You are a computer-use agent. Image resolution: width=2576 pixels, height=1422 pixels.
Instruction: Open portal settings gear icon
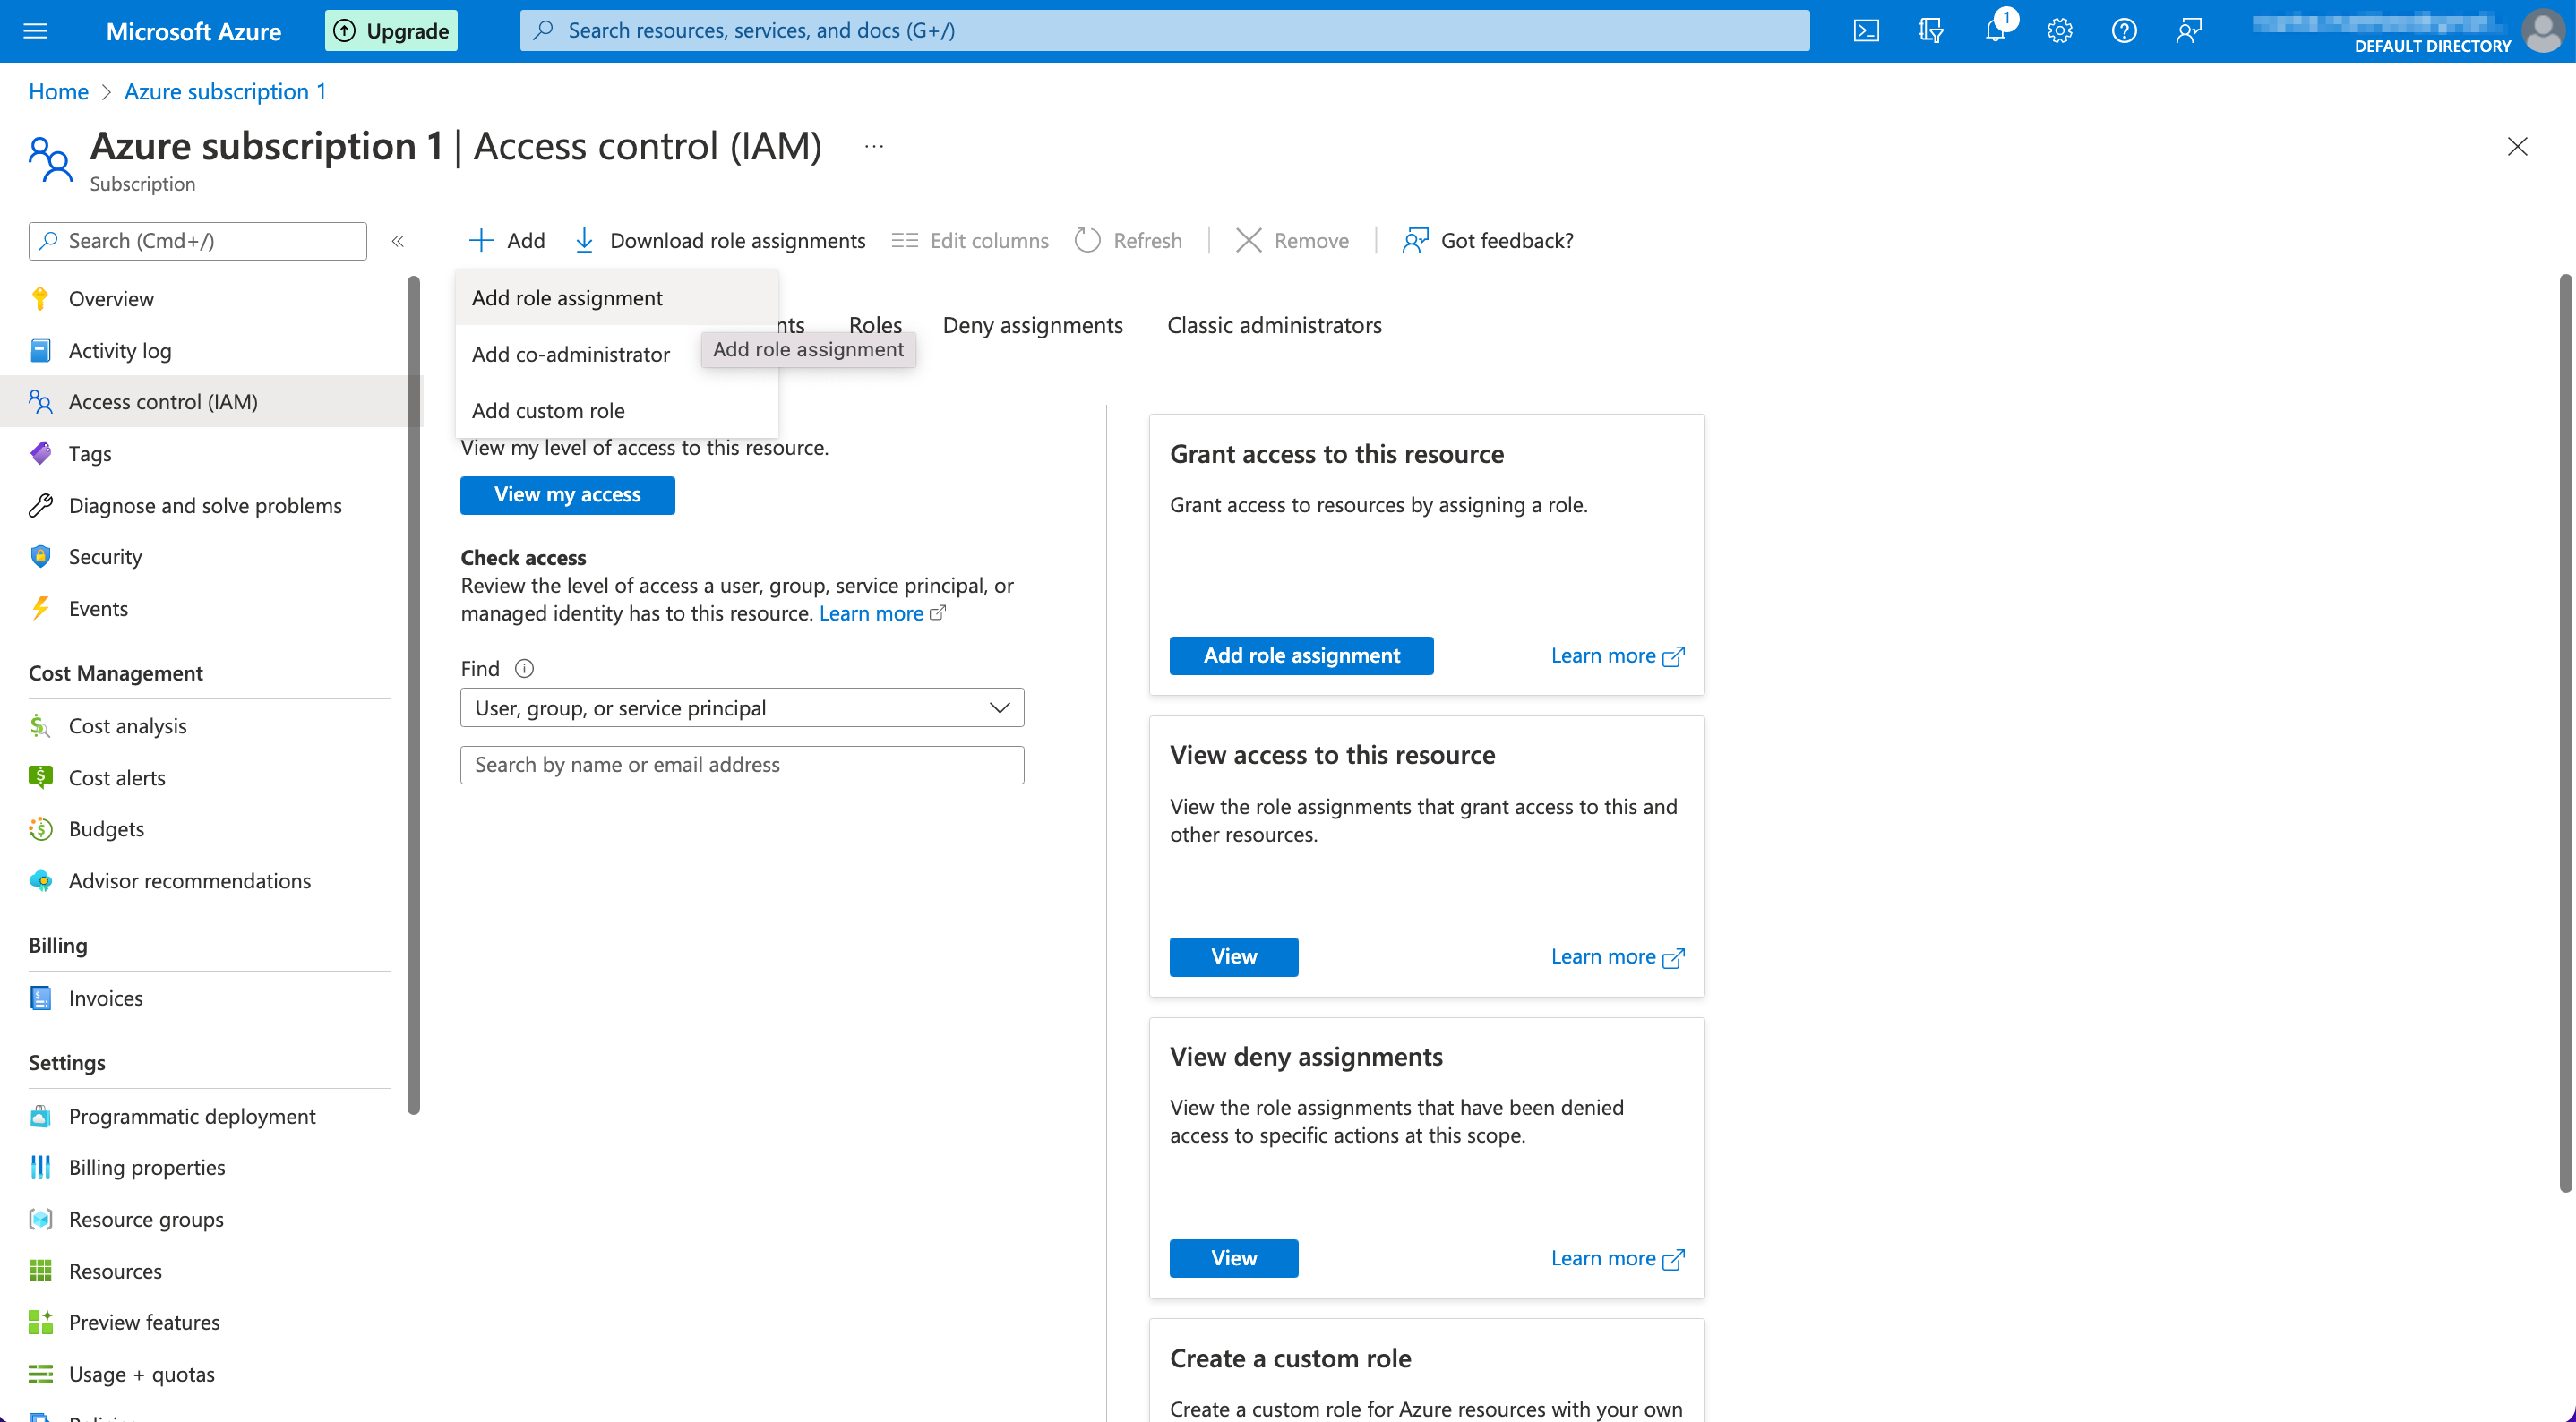[2059, 30]
